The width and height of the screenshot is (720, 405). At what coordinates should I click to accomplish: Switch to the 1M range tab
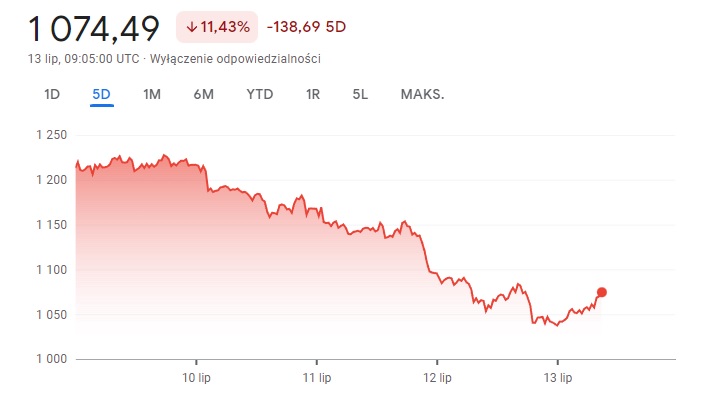(152, 95)
